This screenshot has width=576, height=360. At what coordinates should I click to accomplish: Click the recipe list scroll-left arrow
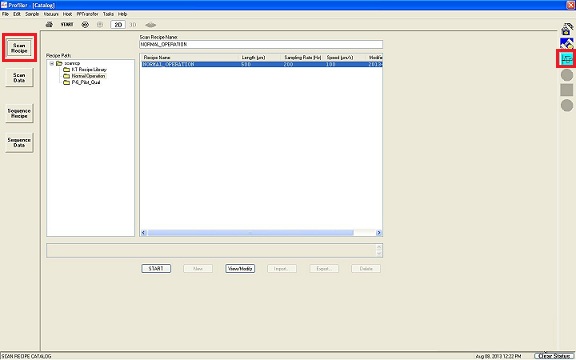pyautogui.click(x=144, y=233)
